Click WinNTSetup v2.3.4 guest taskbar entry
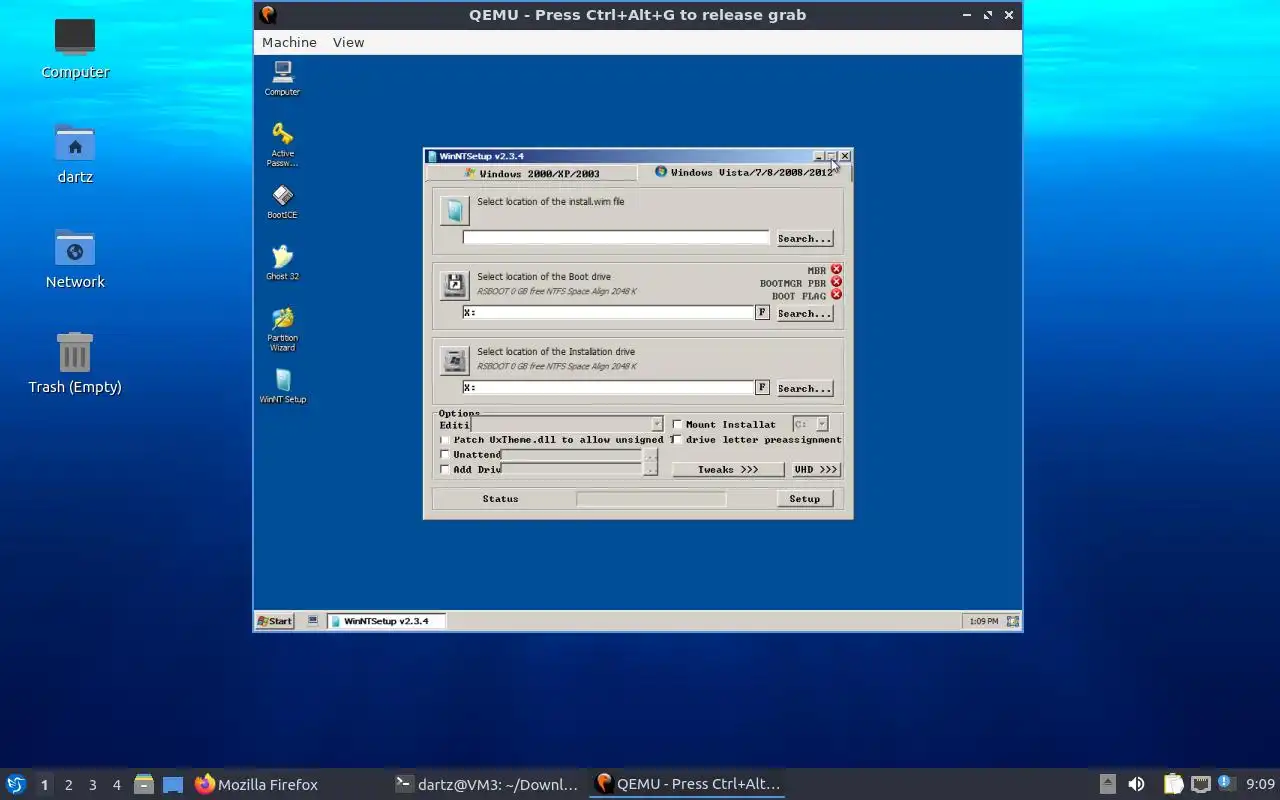 coord(386,621)
